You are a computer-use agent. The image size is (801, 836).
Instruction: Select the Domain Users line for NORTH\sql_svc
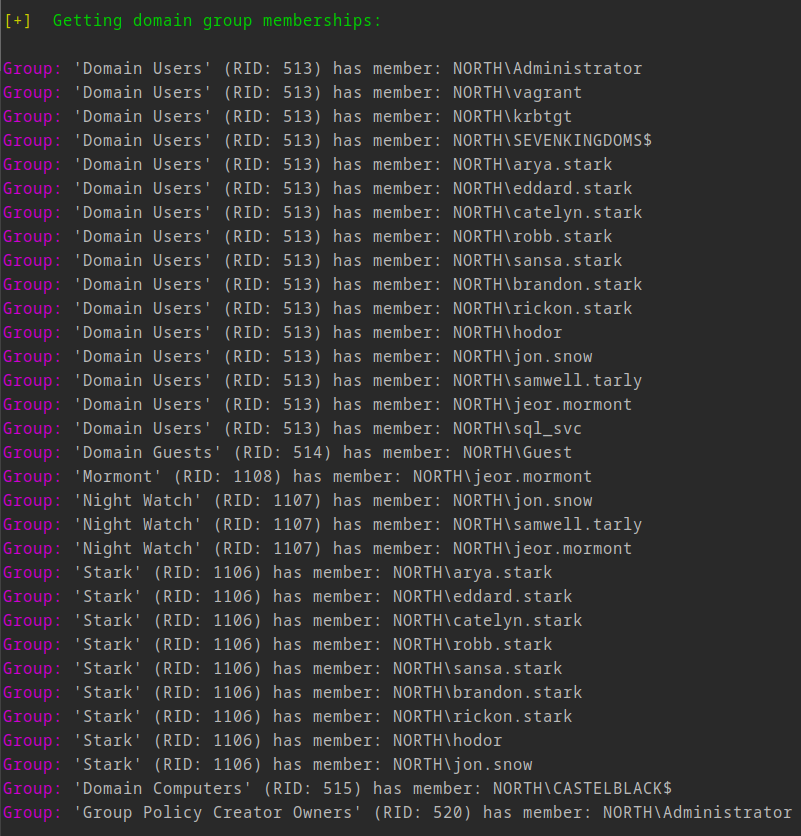click(293, 429)
